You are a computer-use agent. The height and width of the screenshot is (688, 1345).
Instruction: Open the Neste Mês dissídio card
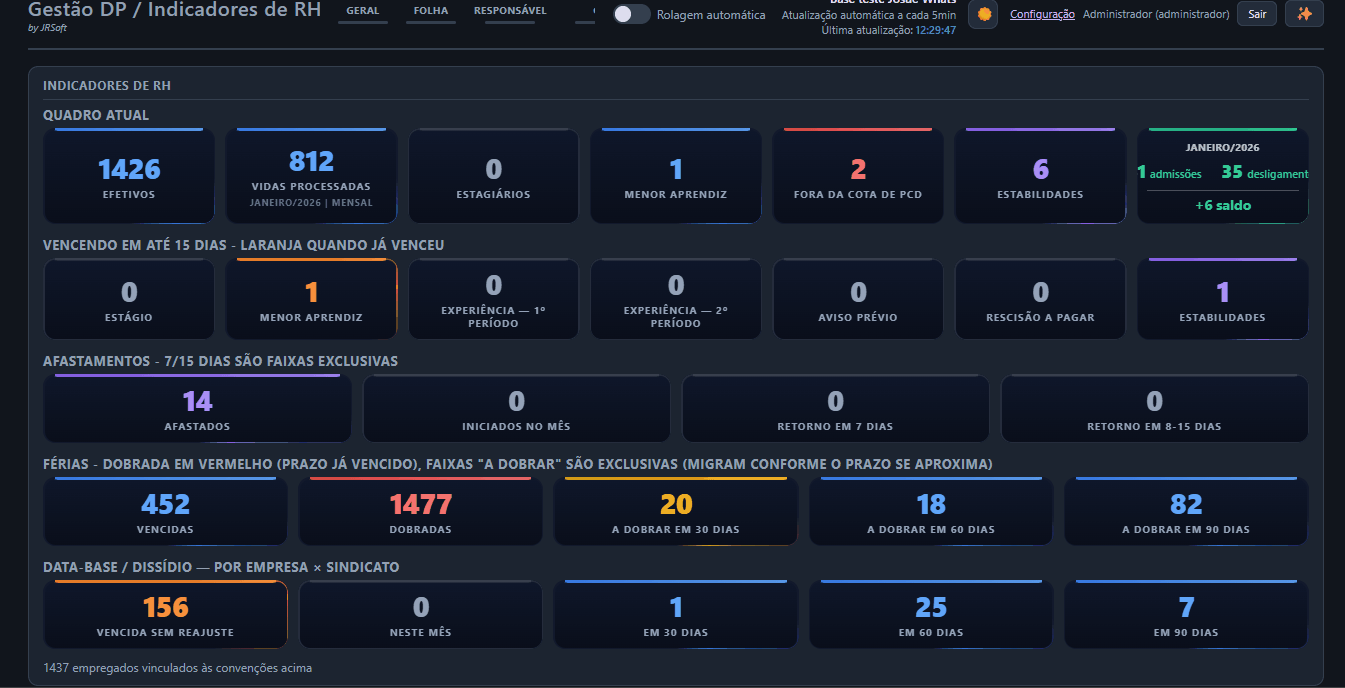point(420,614)
